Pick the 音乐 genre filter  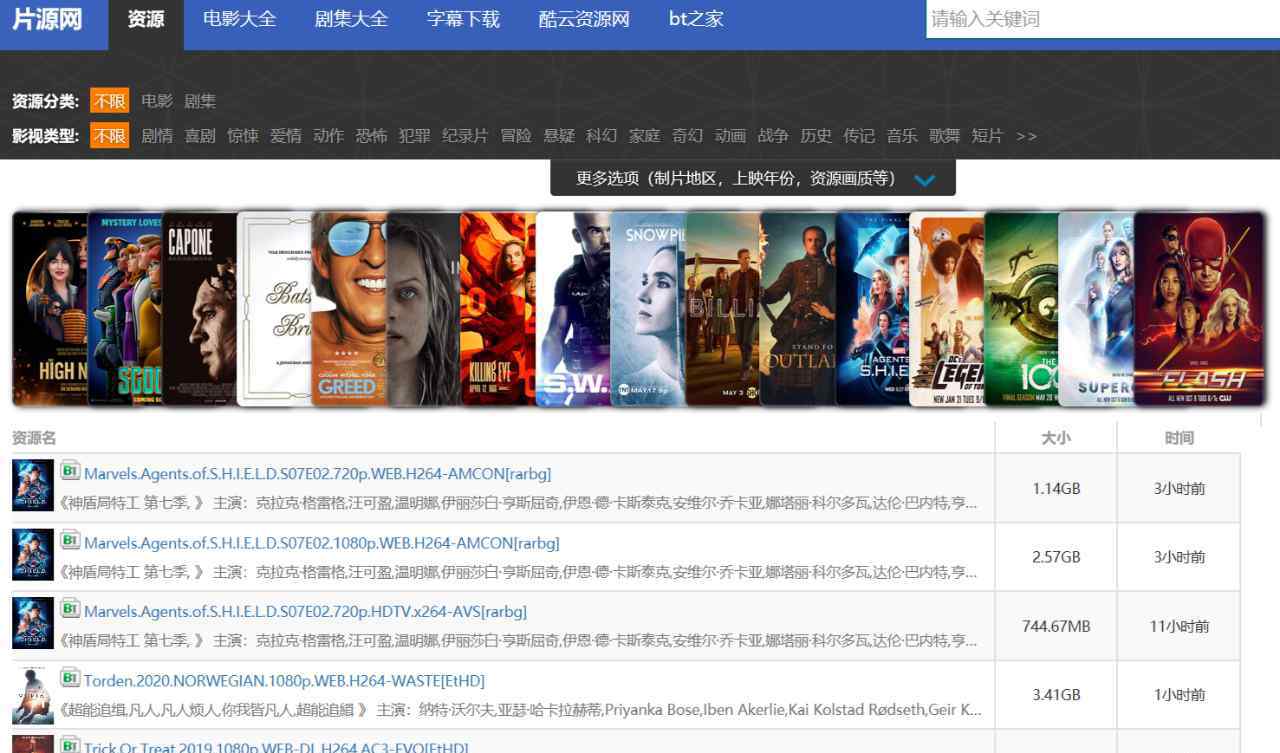902,135
